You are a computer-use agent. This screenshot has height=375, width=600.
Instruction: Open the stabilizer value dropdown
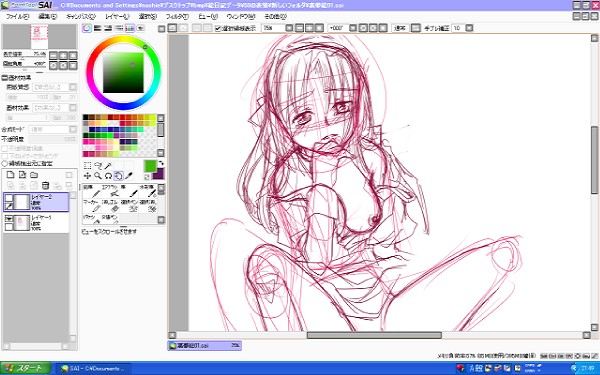point(469,28)
